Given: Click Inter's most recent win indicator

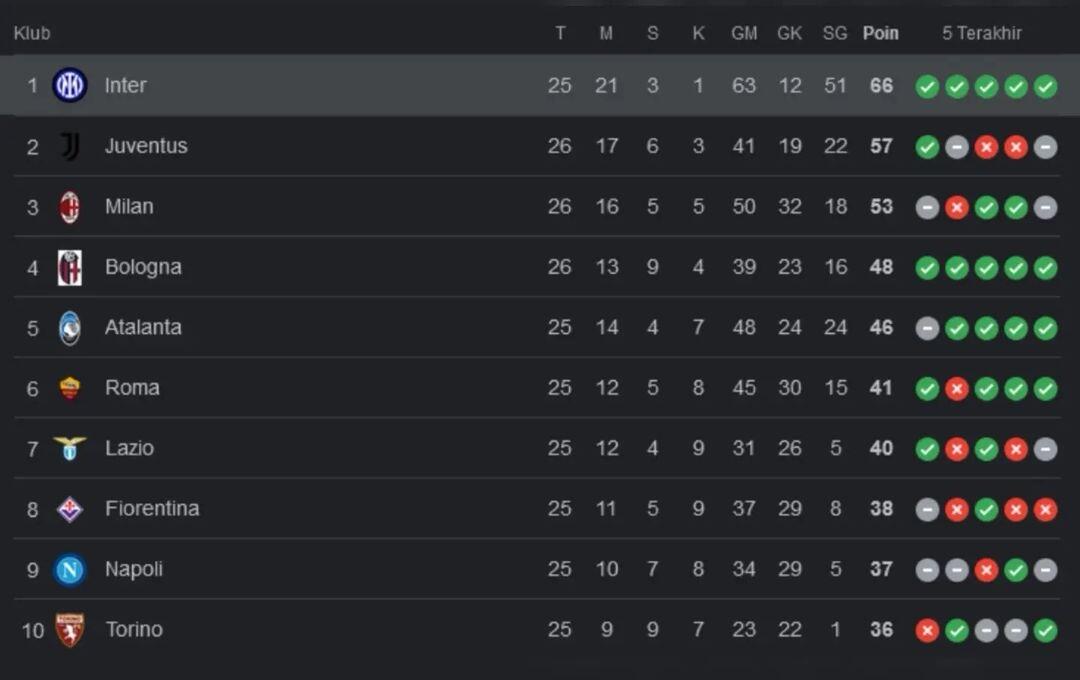Looking at the screenshot, I should [1046, 86].
